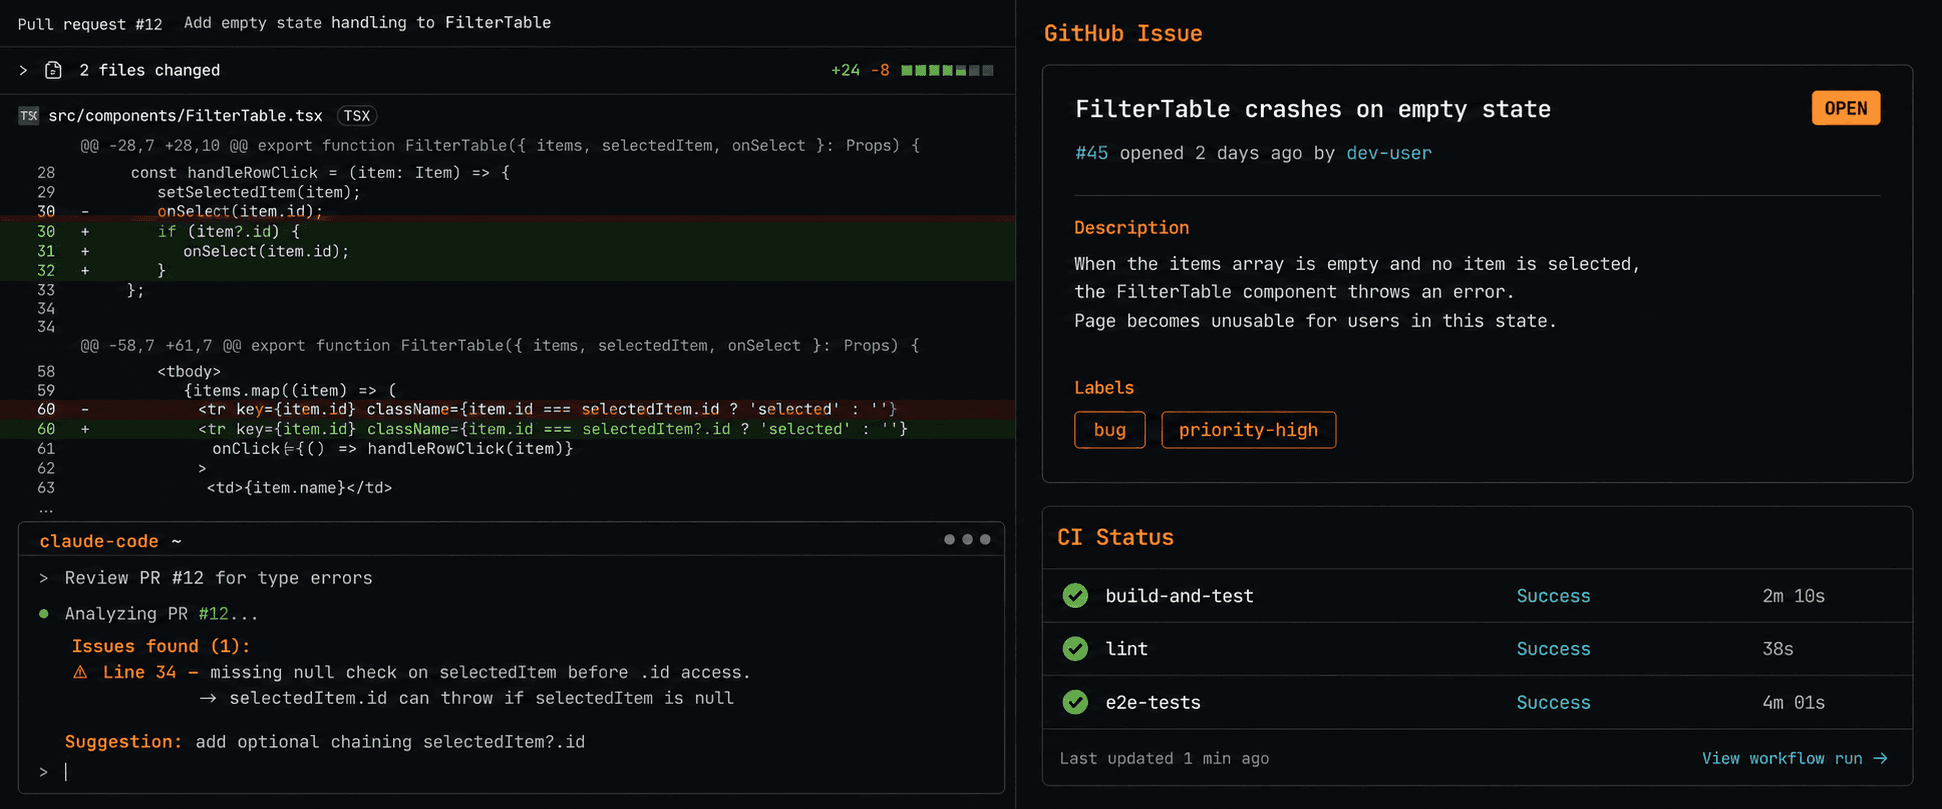Click 'Review PR #12 for type errors' command
Image resolution: width=1942 pixels, height=809 pixels.
tap(218, 578)
